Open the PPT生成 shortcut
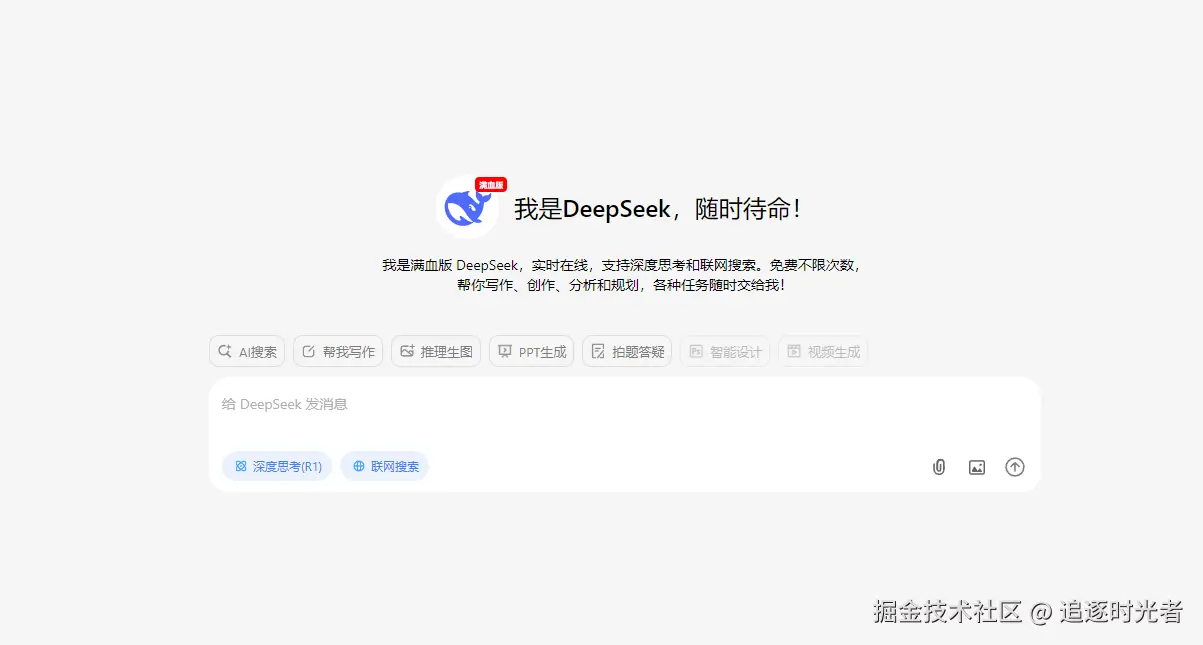Screen dimensions: 1203x645 point(532,351)
